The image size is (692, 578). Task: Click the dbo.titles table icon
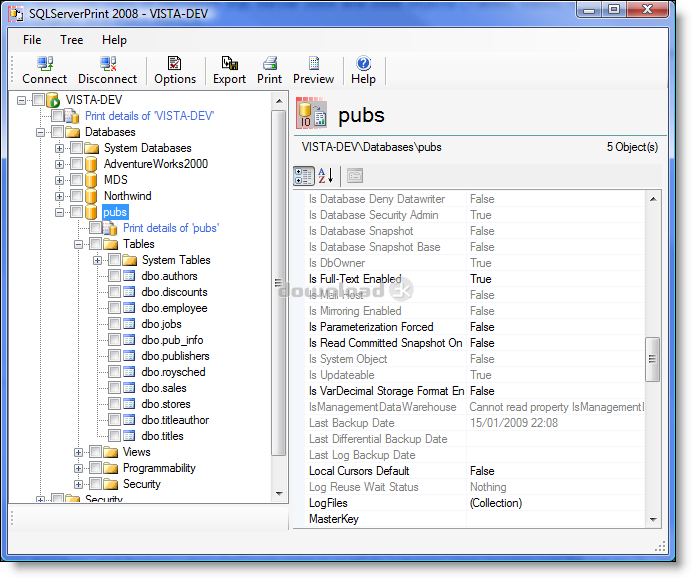pos(129,436)
